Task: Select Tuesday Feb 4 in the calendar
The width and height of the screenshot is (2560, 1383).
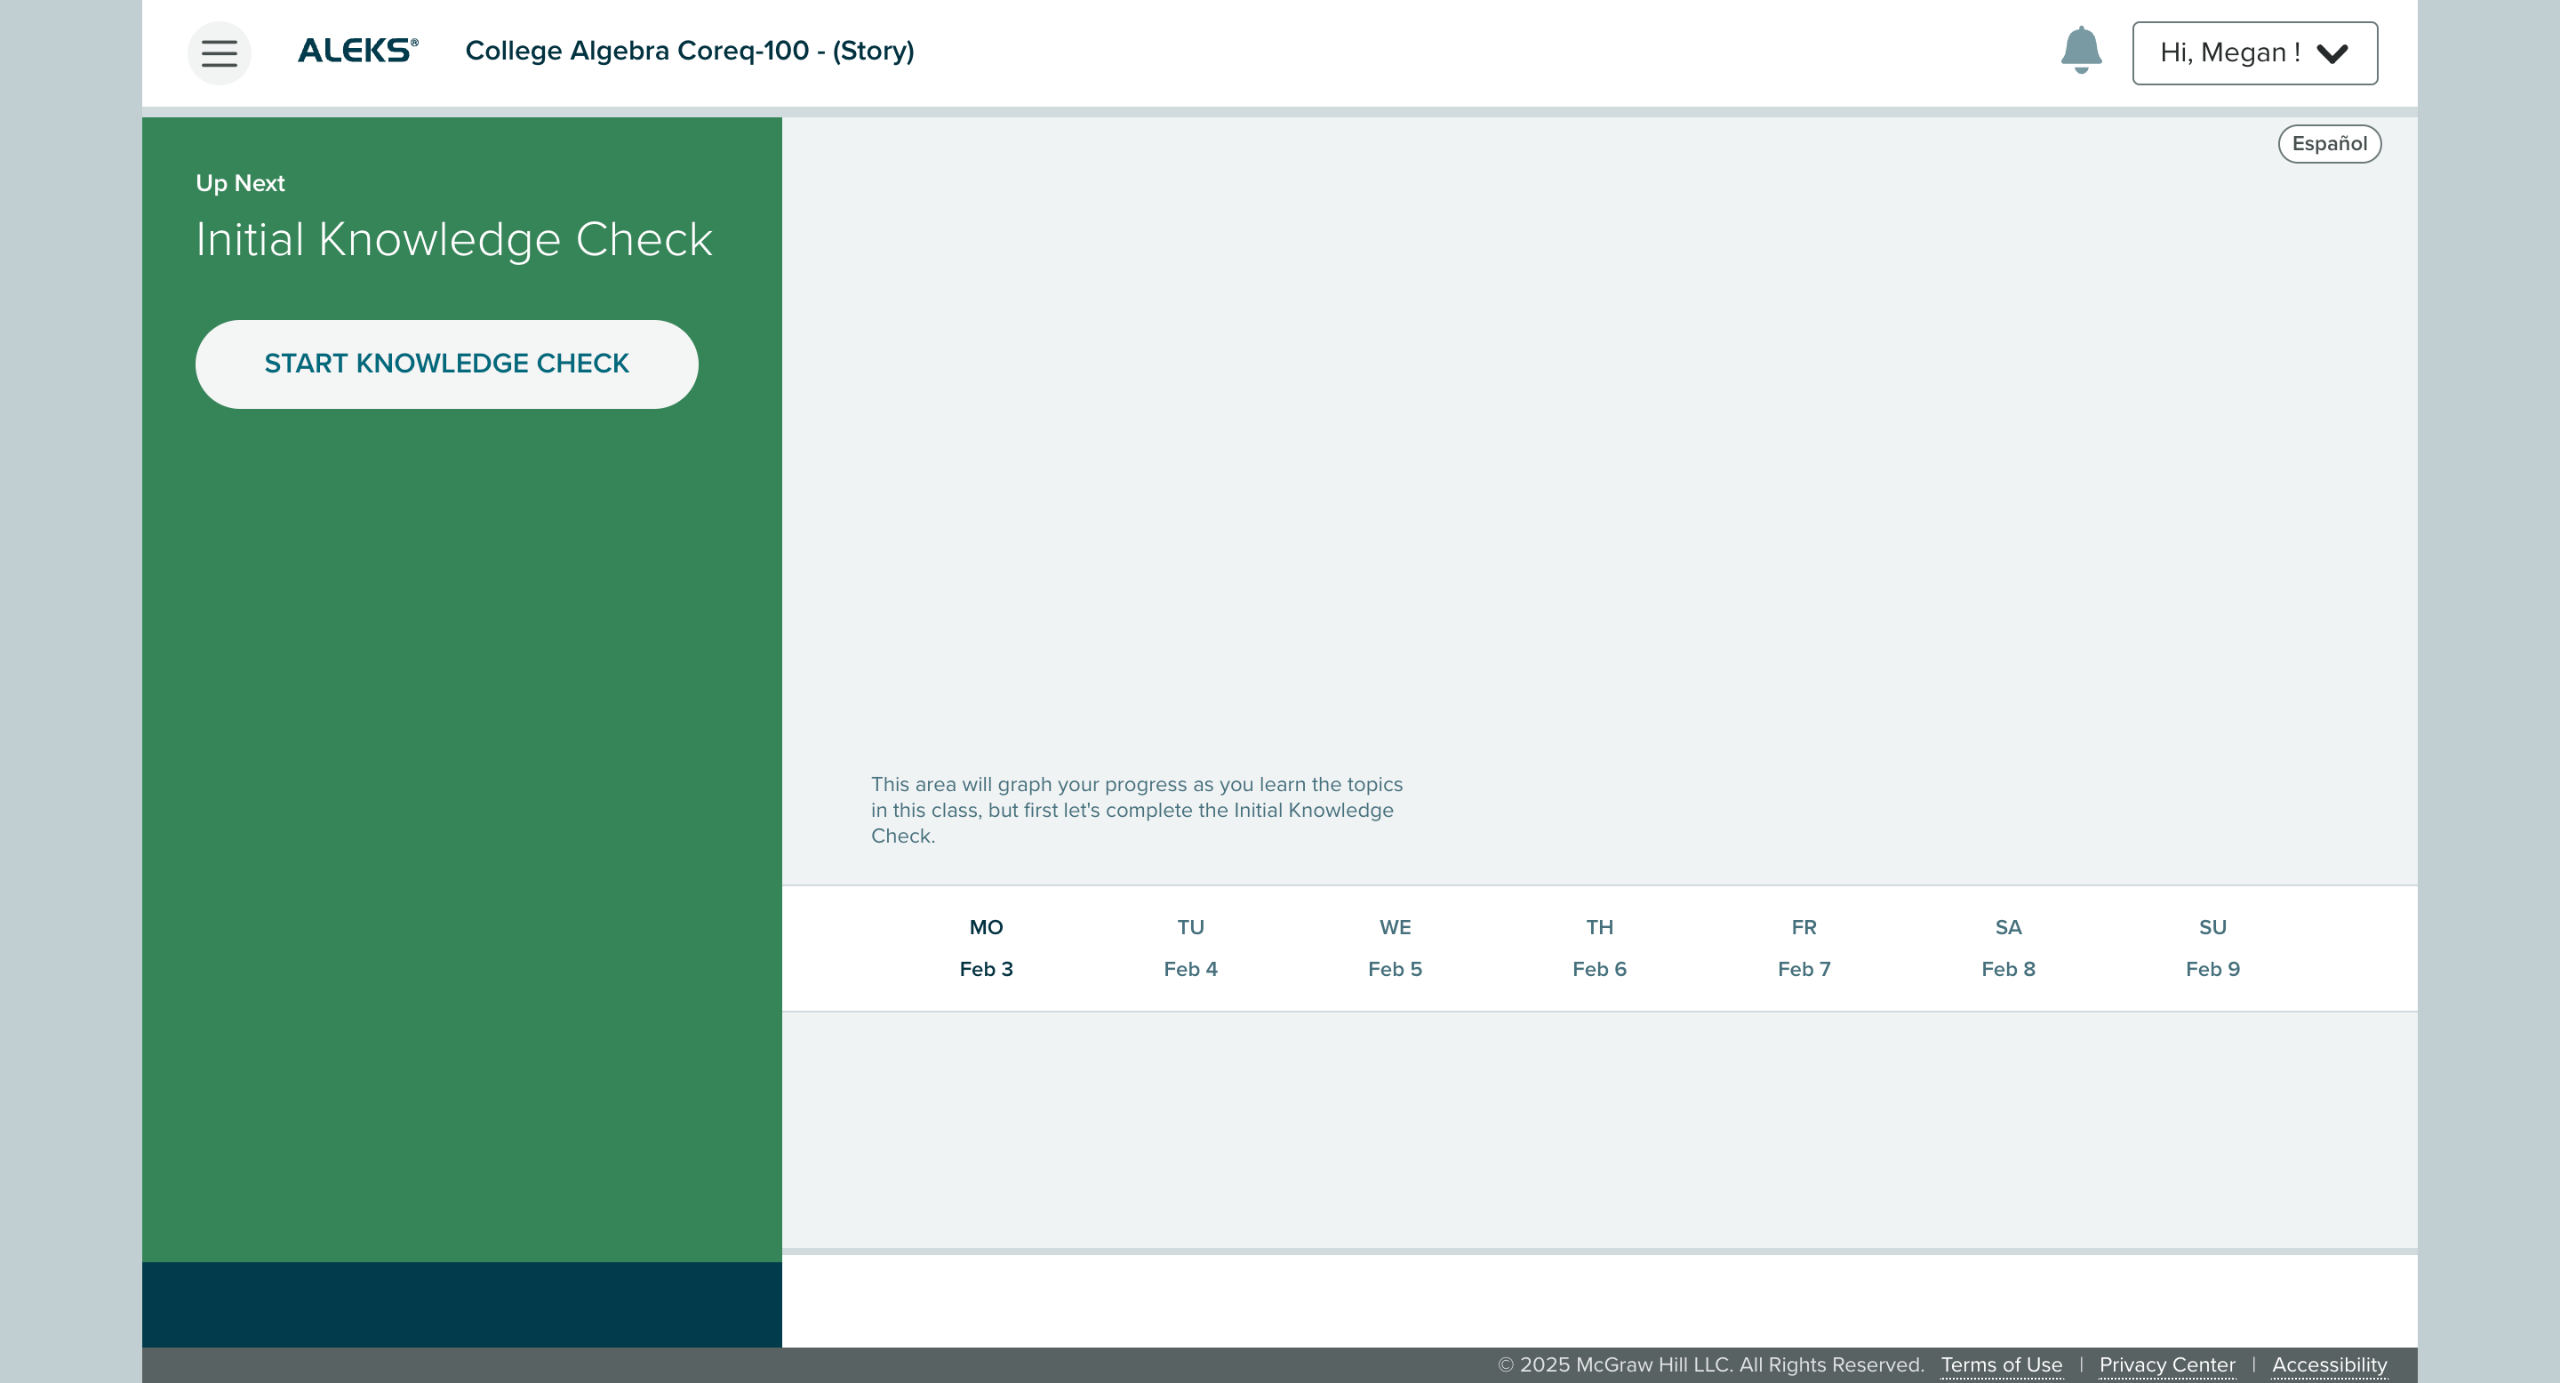Action: pyautogui.click(x=1190, y=948)
